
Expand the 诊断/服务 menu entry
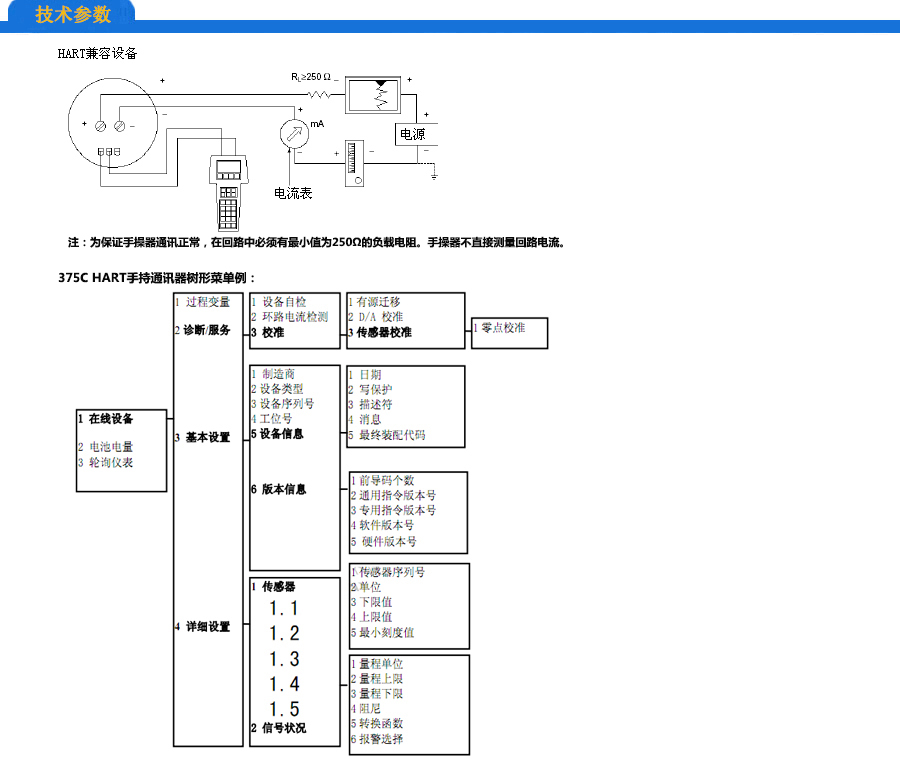pyautogui.click(x=207, y=330)
